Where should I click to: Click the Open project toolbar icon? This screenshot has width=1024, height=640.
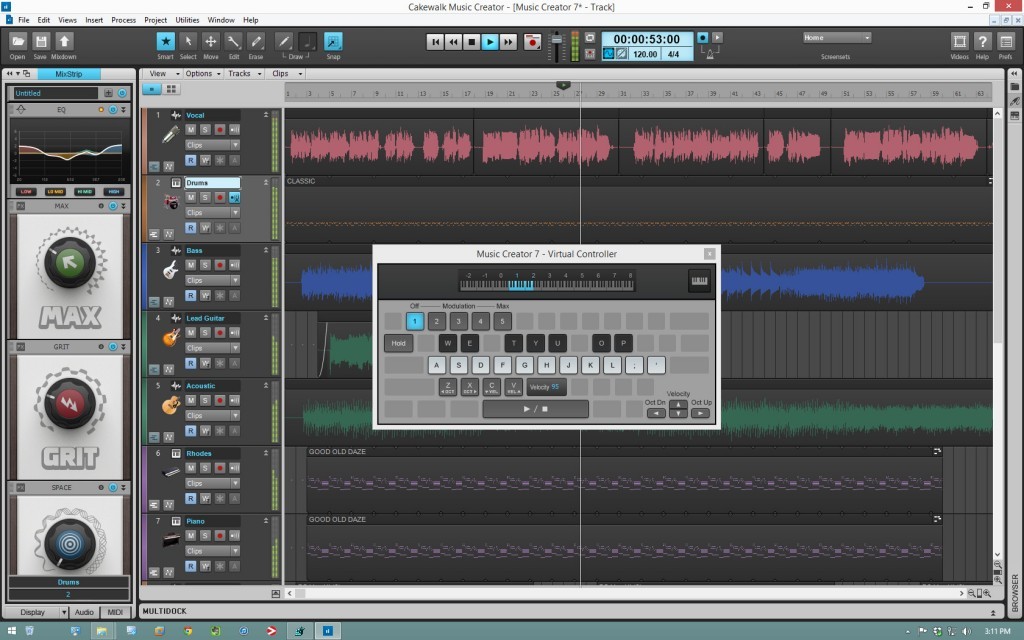coord(18,42)
